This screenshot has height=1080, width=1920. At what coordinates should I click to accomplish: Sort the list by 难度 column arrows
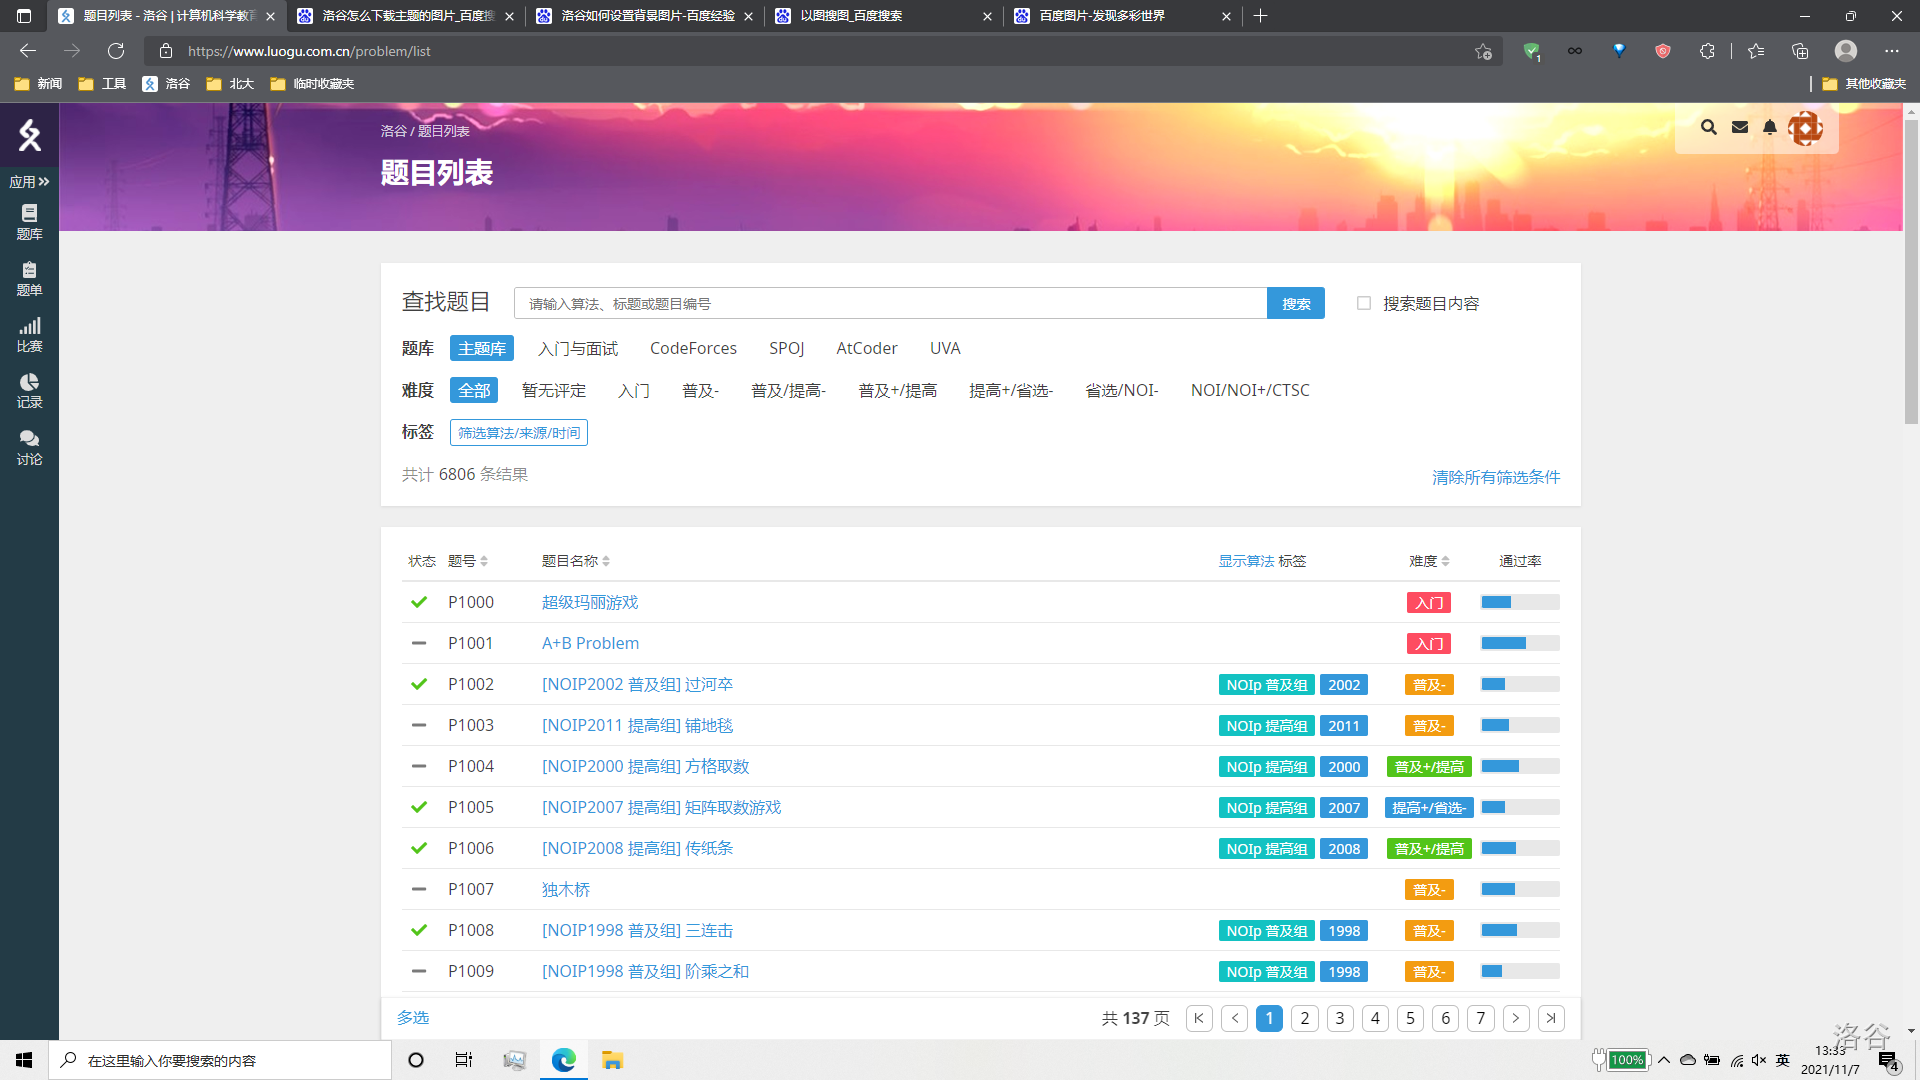[x=1445, y=561]
